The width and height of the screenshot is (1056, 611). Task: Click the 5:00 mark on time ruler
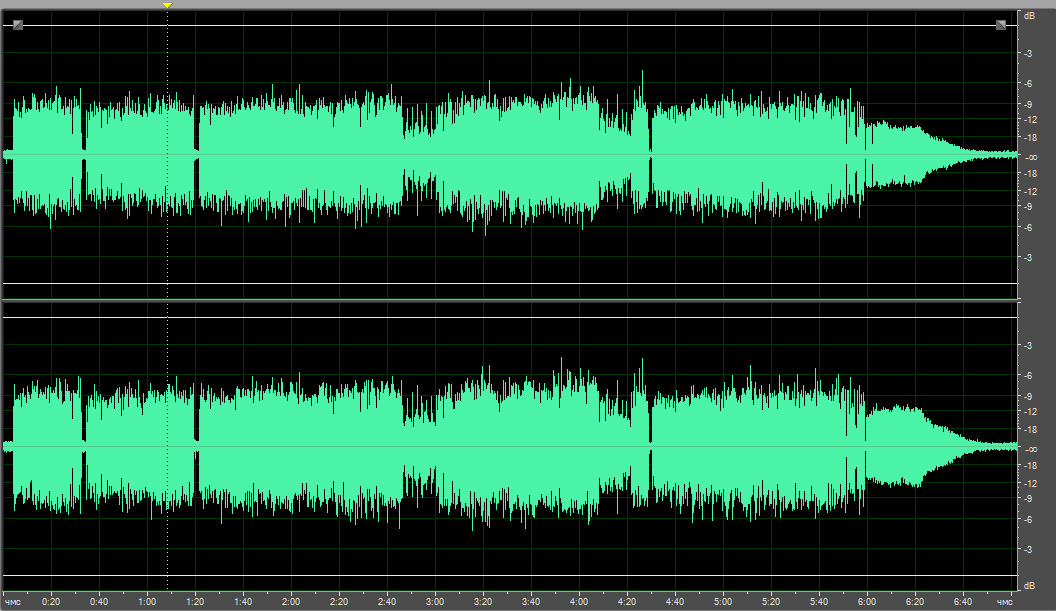pyautogui.click(x=723, y=602)
